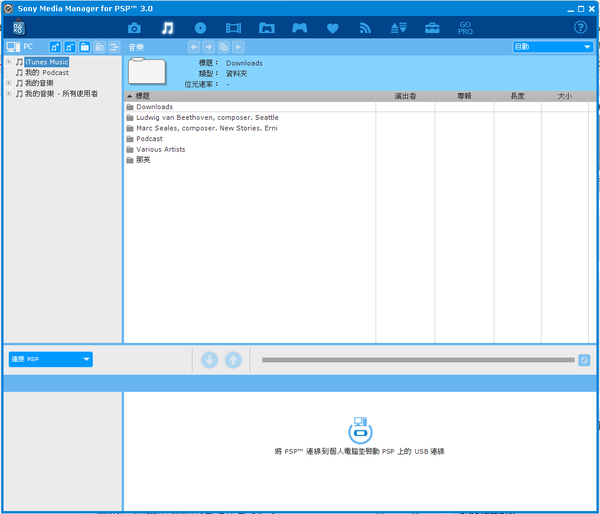Expand 我的音樂 - 所有使用者 node
600x514 pixels.
tap(8, 94)
